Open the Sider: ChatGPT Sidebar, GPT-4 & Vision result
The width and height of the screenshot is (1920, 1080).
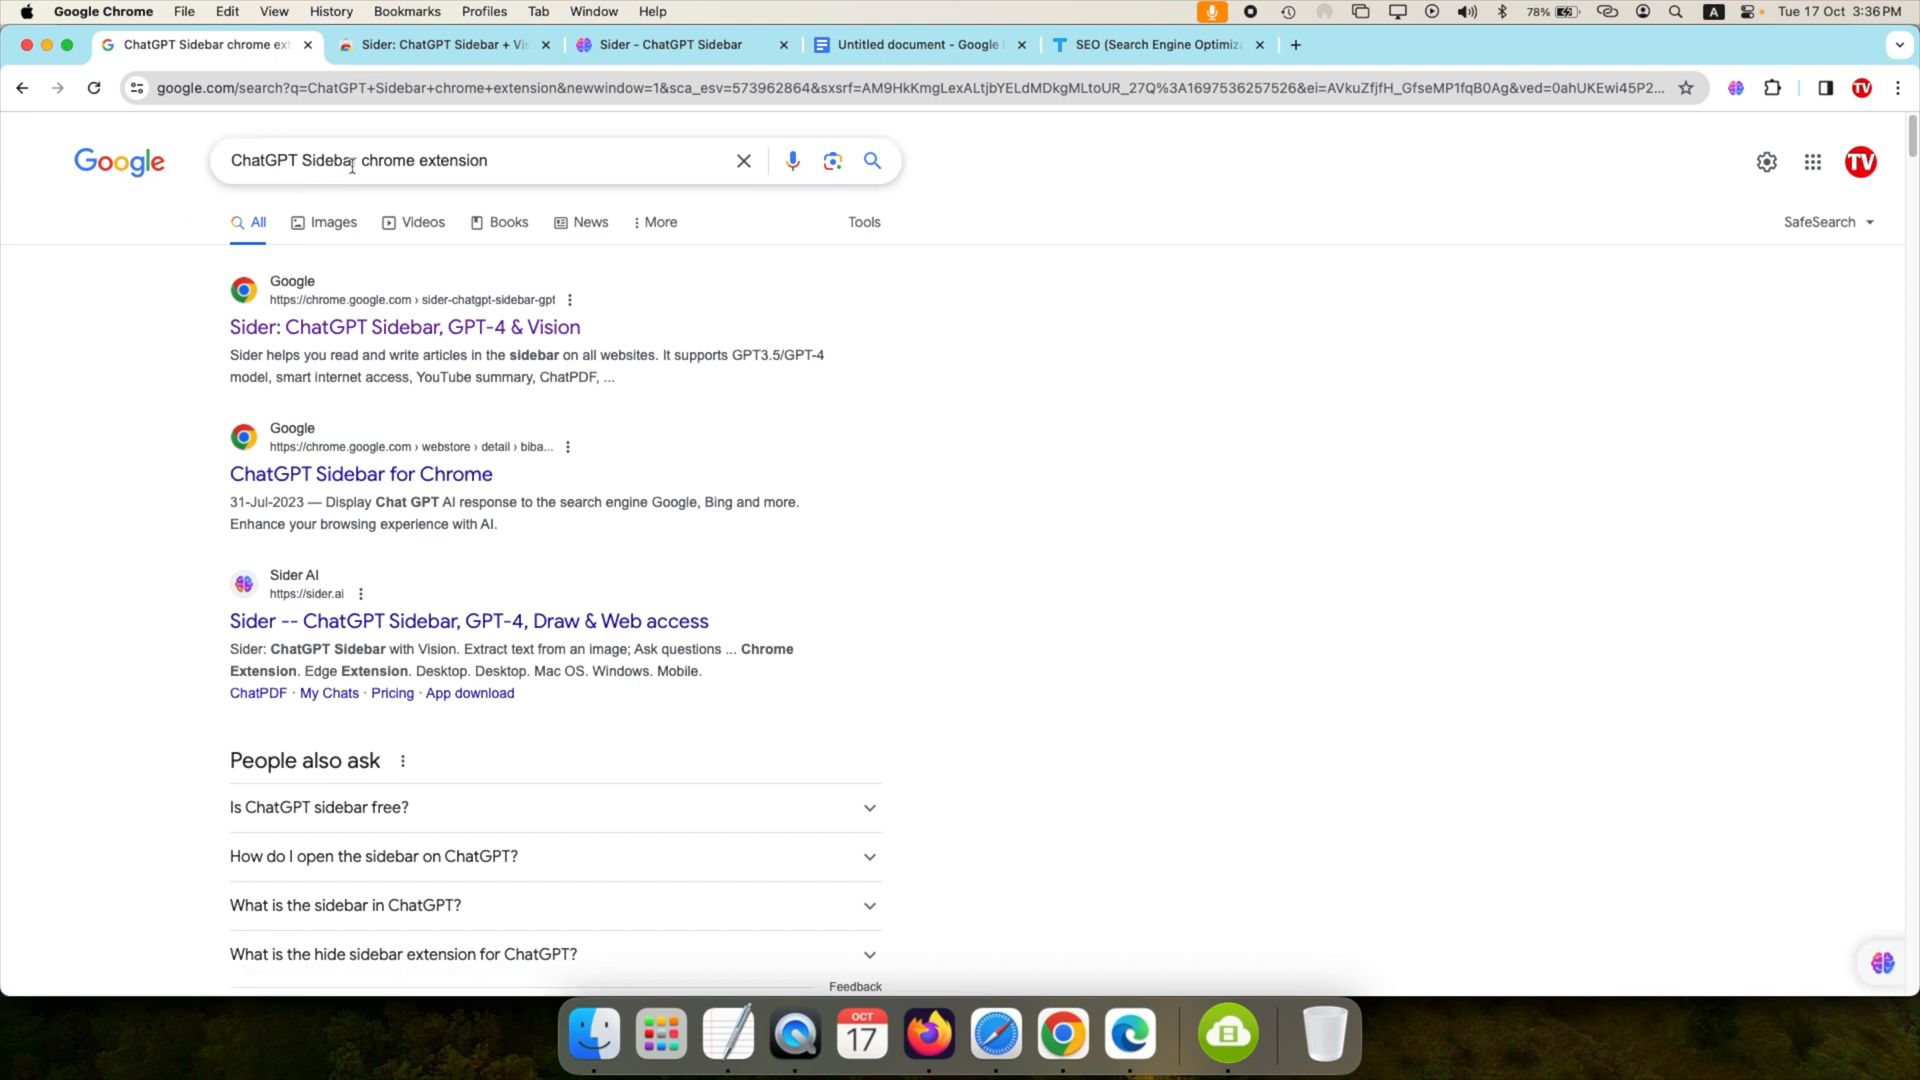(405, 327)
